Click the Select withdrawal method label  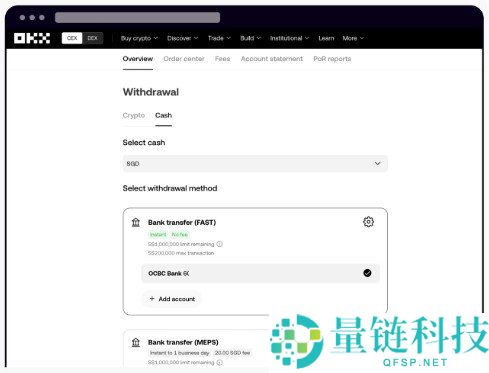point(170,188)
